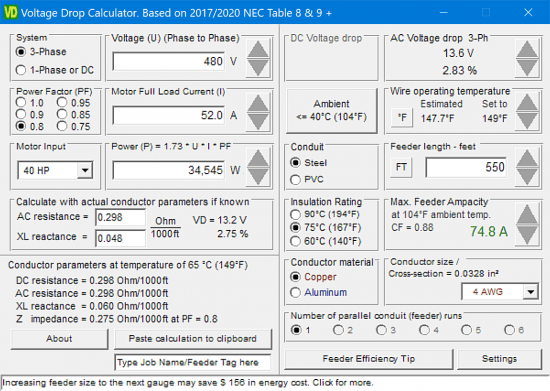The height and width of the screenshot is (391, 550).
Task: Lower wire operating temperature down arrow
Action: pyautogui.click(x=527, y=121)
